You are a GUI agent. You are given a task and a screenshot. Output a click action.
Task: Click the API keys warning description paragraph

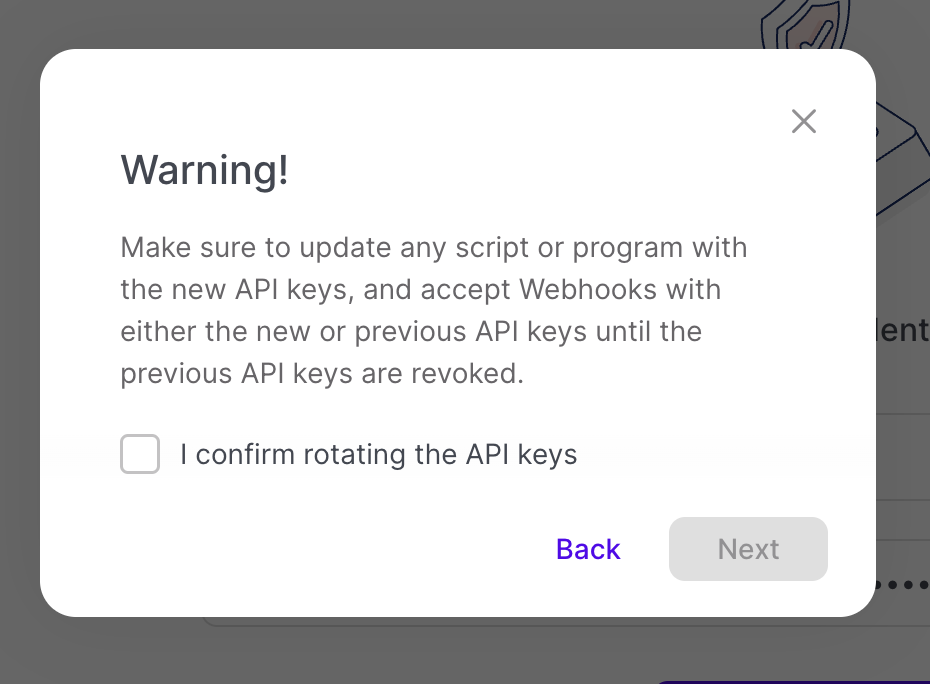coord(434,310)
